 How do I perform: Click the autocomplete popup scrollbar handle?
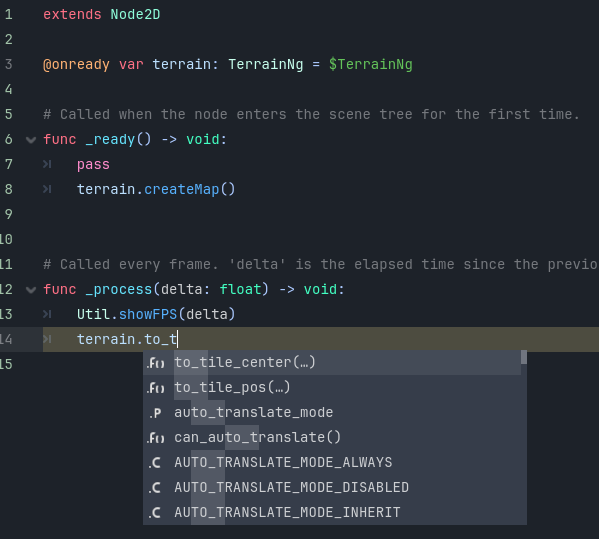tap(524, 358)
